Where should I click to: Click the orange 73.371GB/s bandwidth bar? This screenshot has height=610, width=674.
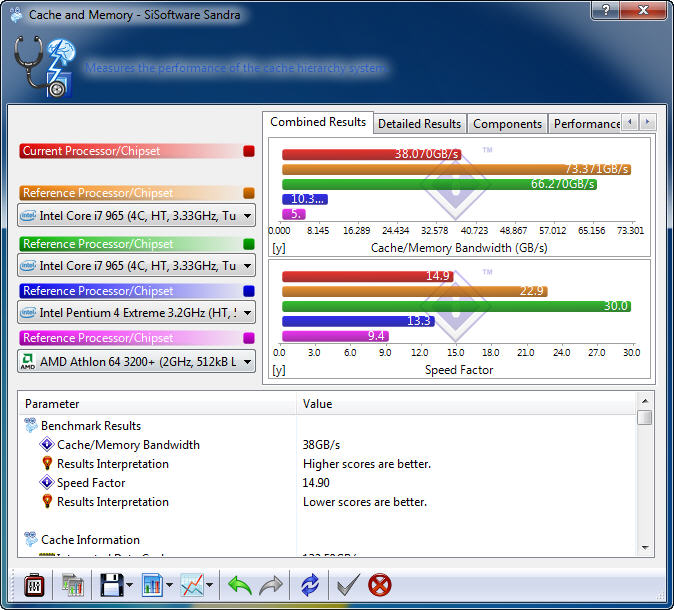(456, 169)
